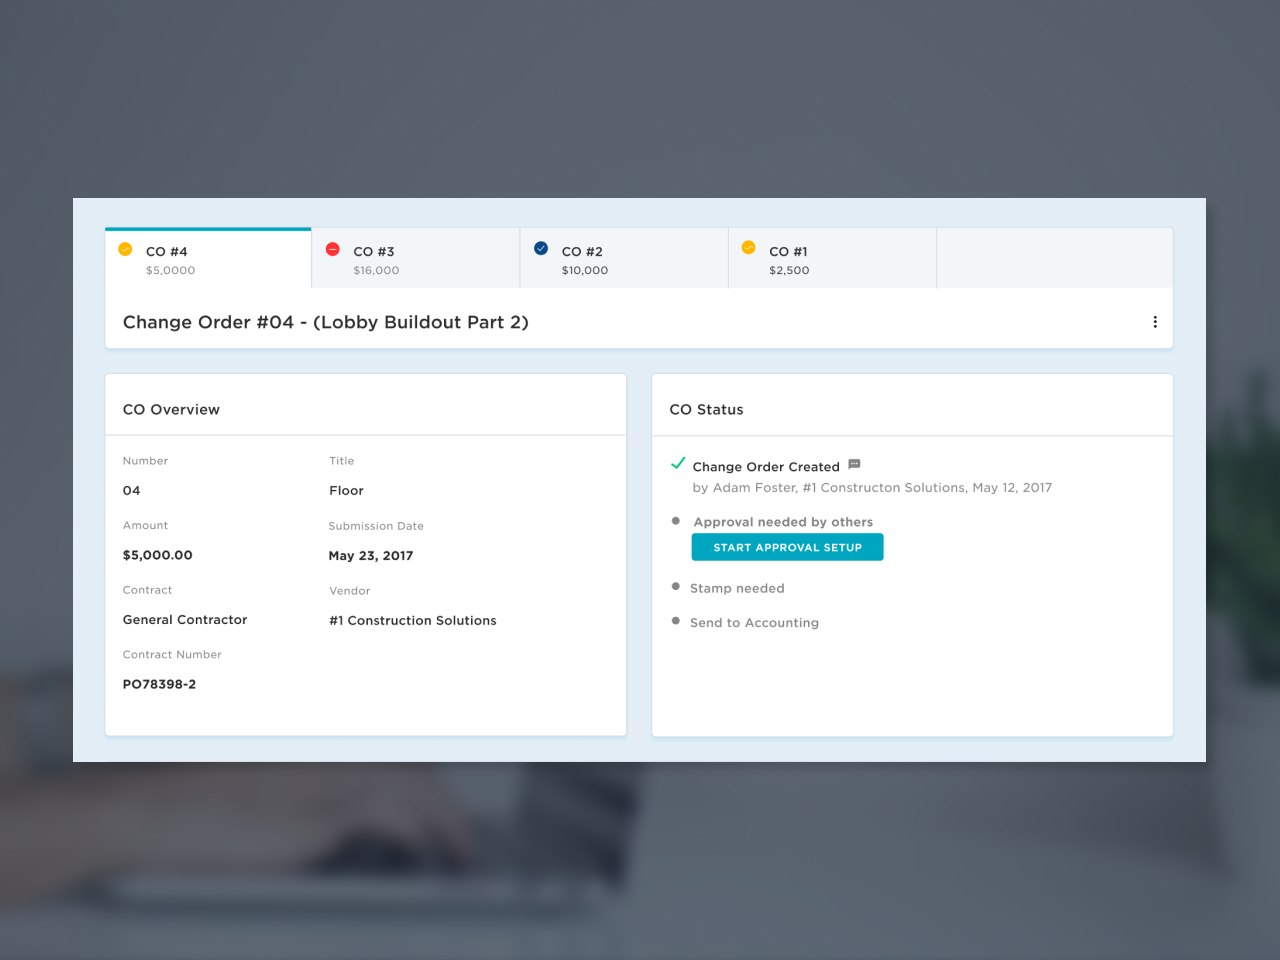Select the CO #4 tab
This screenshot has height=960, width=1280.
pos(208,260)
